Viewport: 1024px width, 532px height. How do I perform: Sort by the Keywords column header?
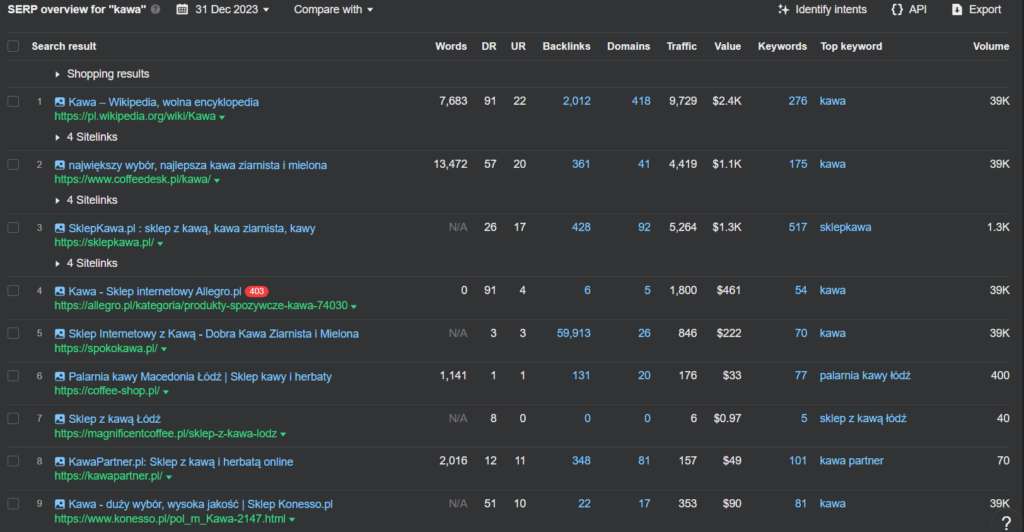(x=782, y=46)
